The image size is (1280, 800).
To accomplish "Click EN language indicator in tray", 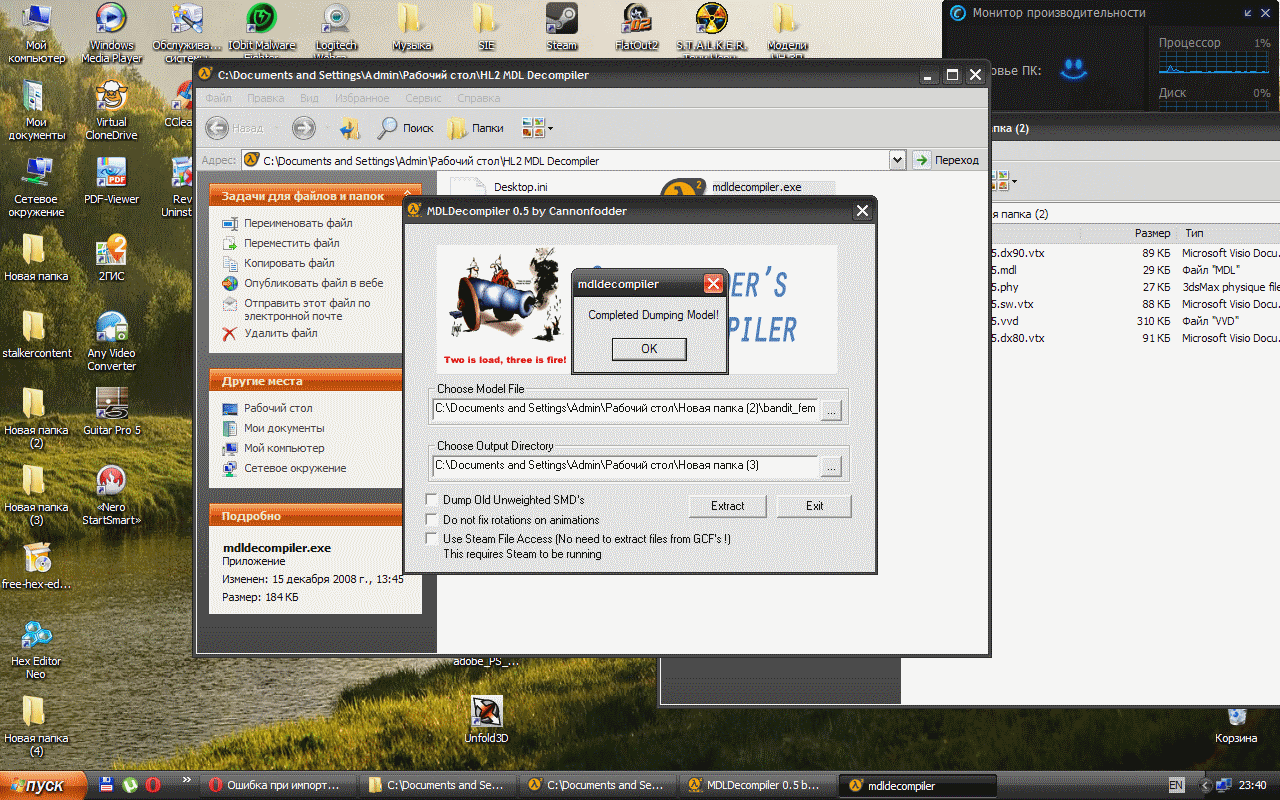I will (x=1176, y=785).
